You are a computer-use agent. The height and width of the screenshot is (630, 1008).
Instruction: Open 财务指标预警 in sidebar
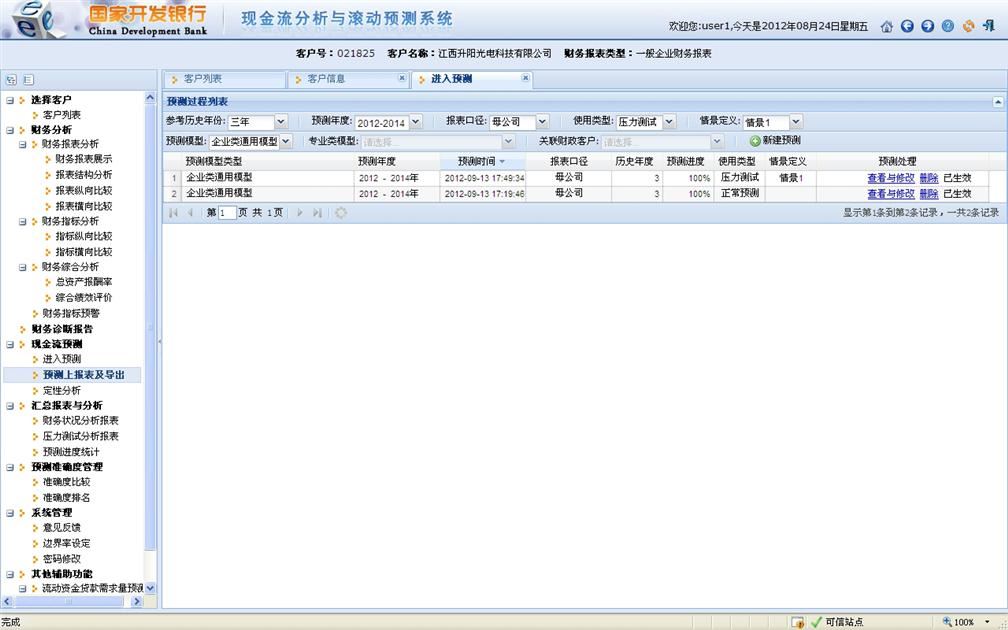click(71, 314)
